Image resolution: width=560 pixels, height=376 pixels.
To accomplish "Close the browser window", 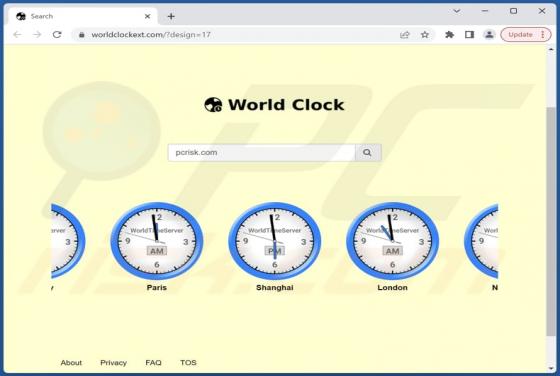I will (x=542, y=11).
